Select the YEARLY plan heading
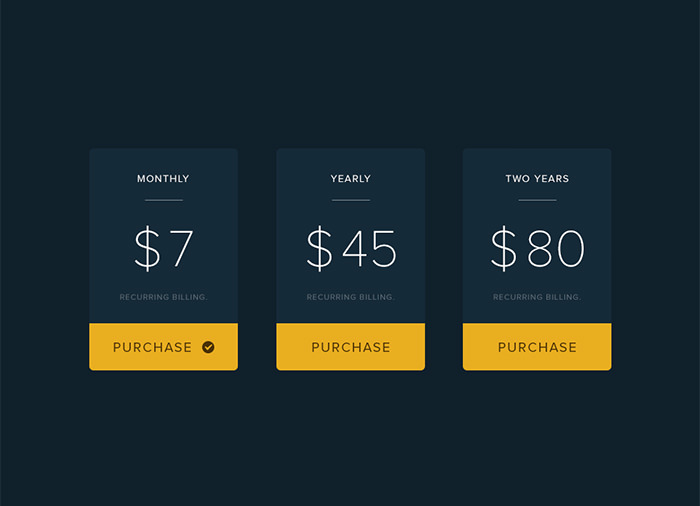Viewport: 700px width, 506px height. tap(350, 179)
